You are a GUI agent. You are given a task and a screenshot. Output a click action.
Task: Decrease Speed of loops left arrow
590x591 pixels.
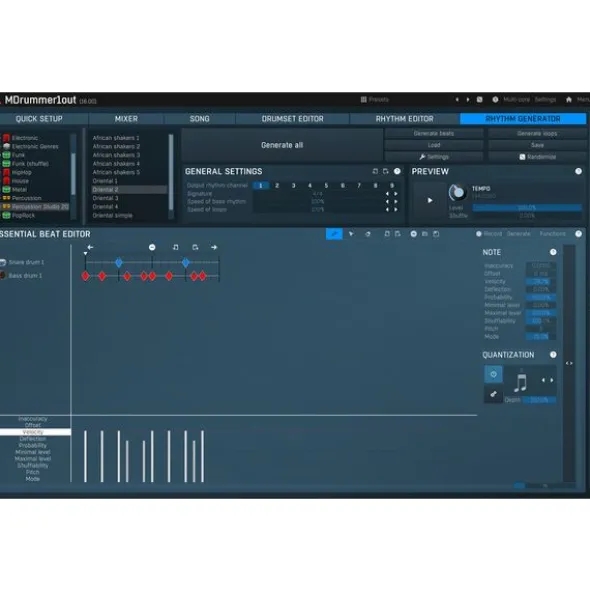point(387,210)
